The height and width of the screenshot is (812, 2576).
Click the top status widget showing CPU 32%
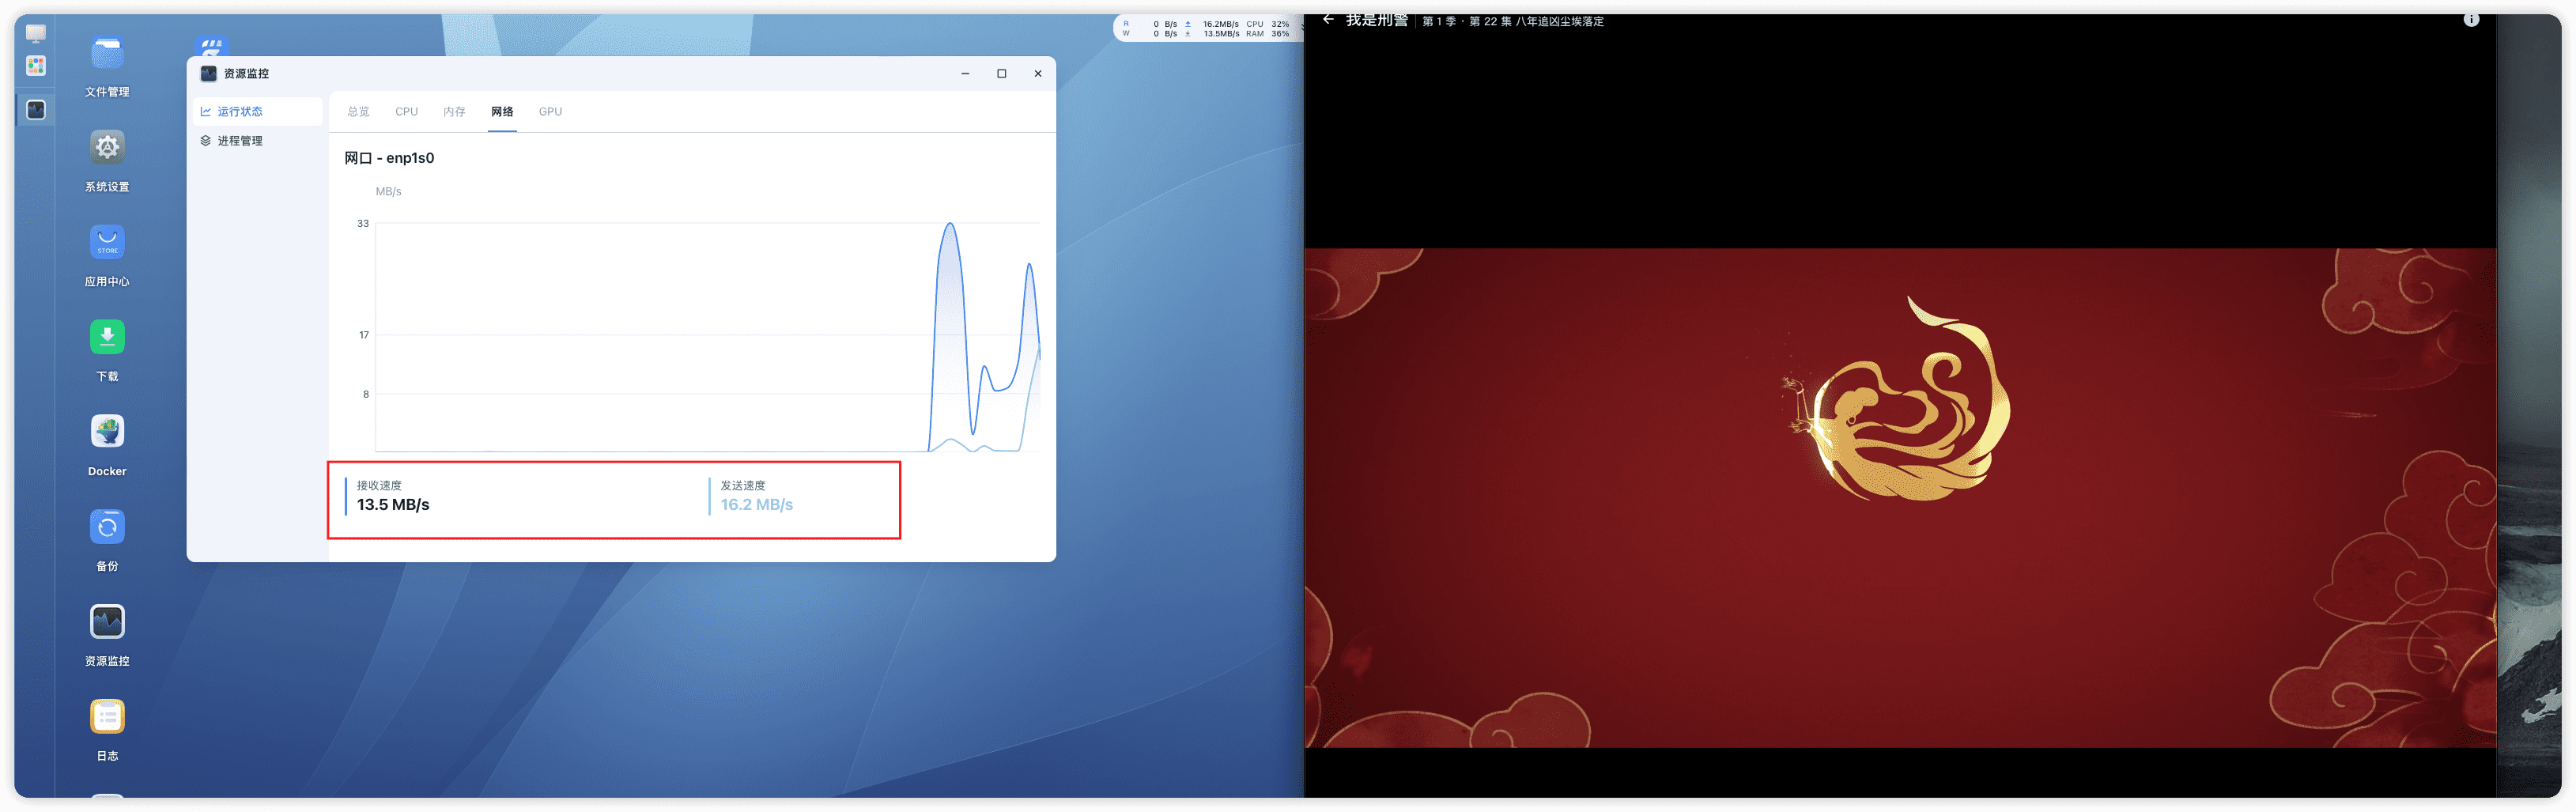tap(1207, 29)
